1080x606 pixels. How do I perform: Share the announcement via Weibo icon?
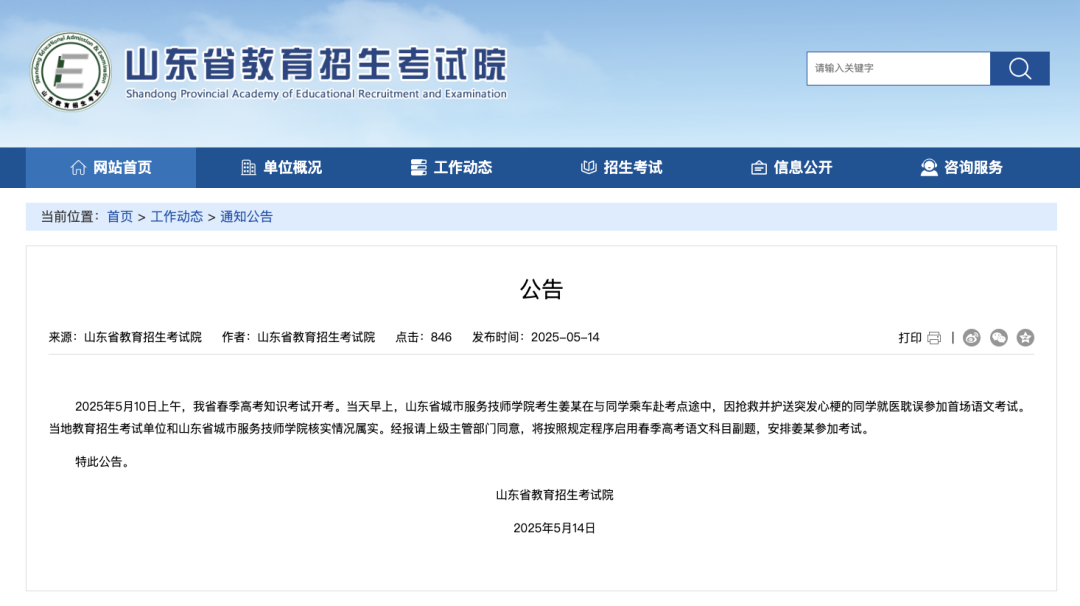coord(971,337)
